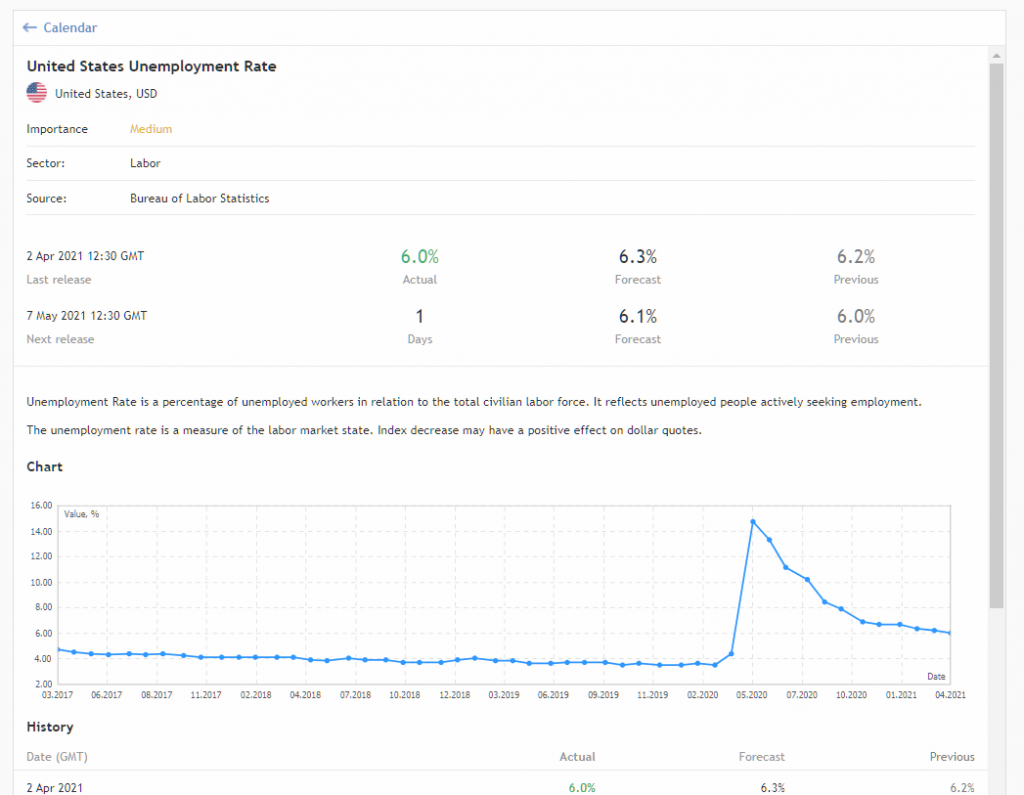Click the 'Previous' history column header
Image resolution: width=1024 pixels, height=795 pixels.
tap(952, 756)
